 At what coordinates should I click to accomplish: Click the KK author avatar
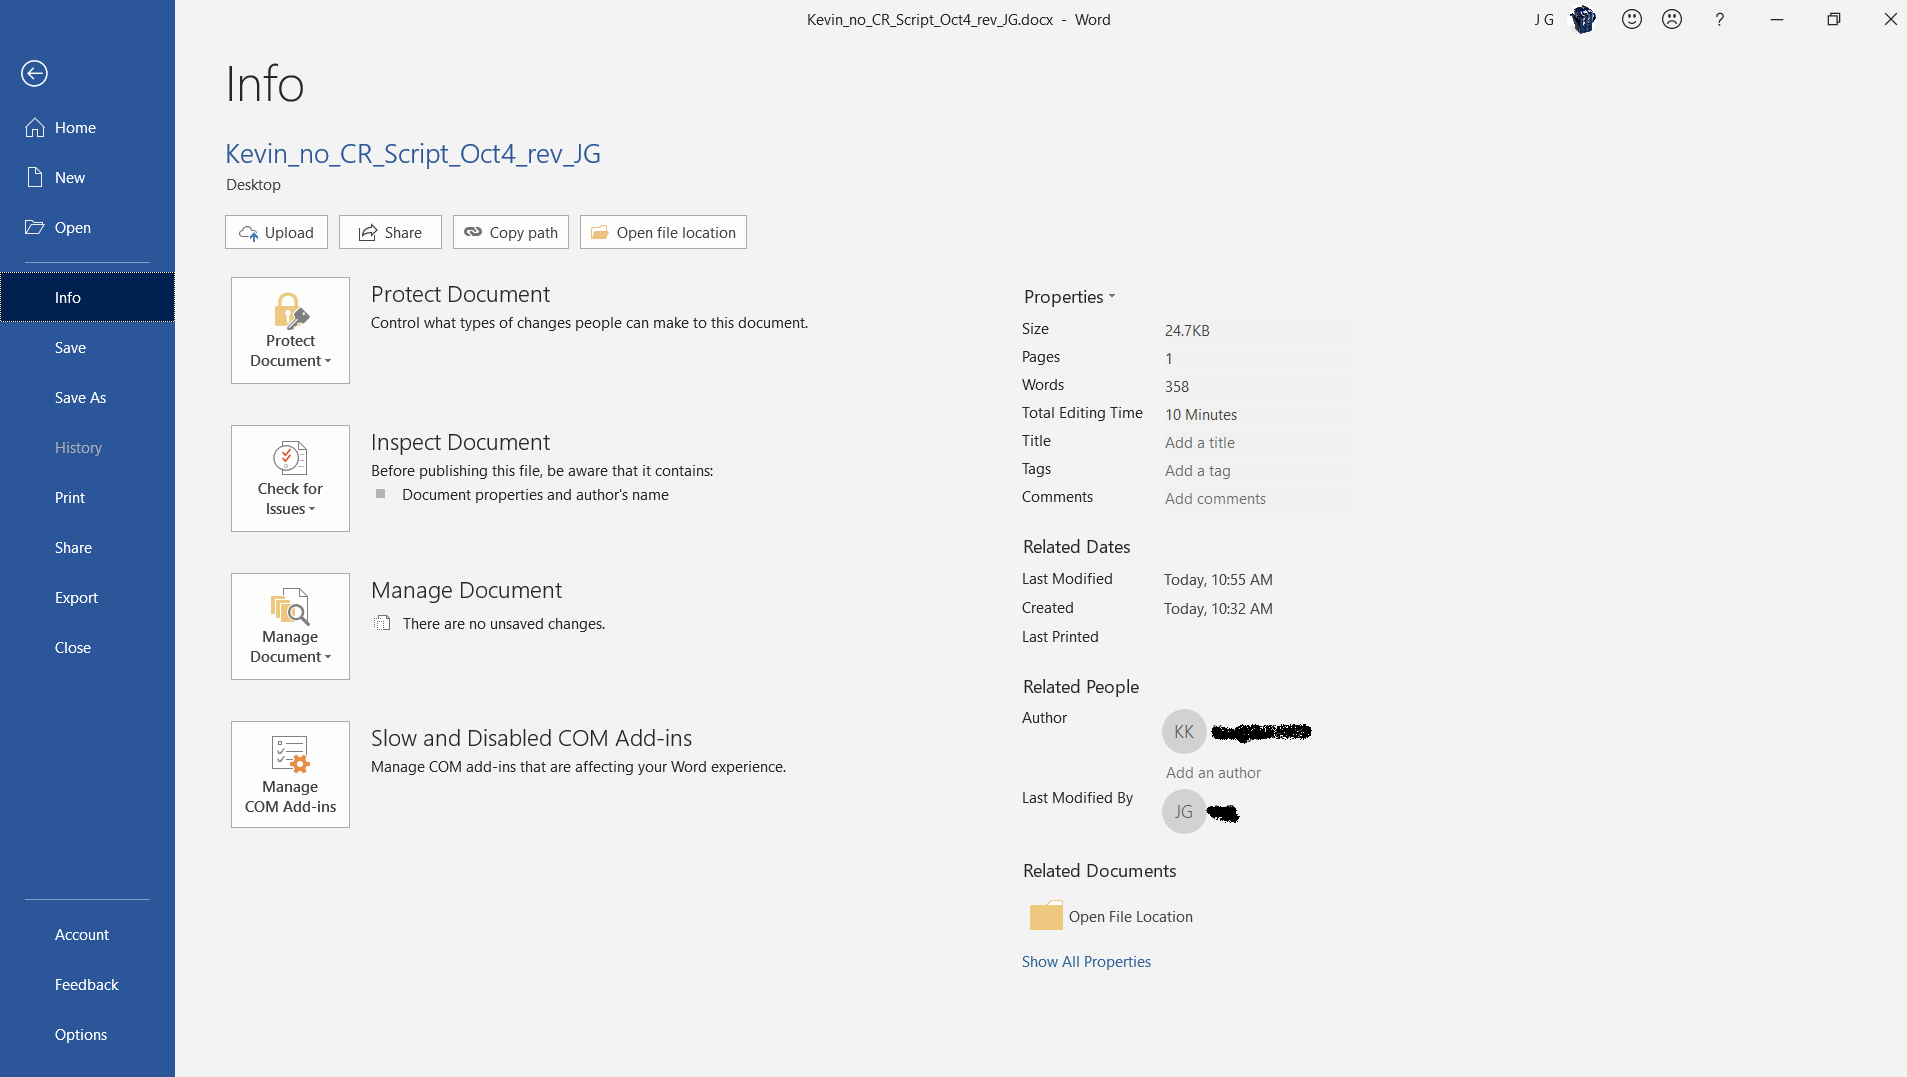[1184, 732]
